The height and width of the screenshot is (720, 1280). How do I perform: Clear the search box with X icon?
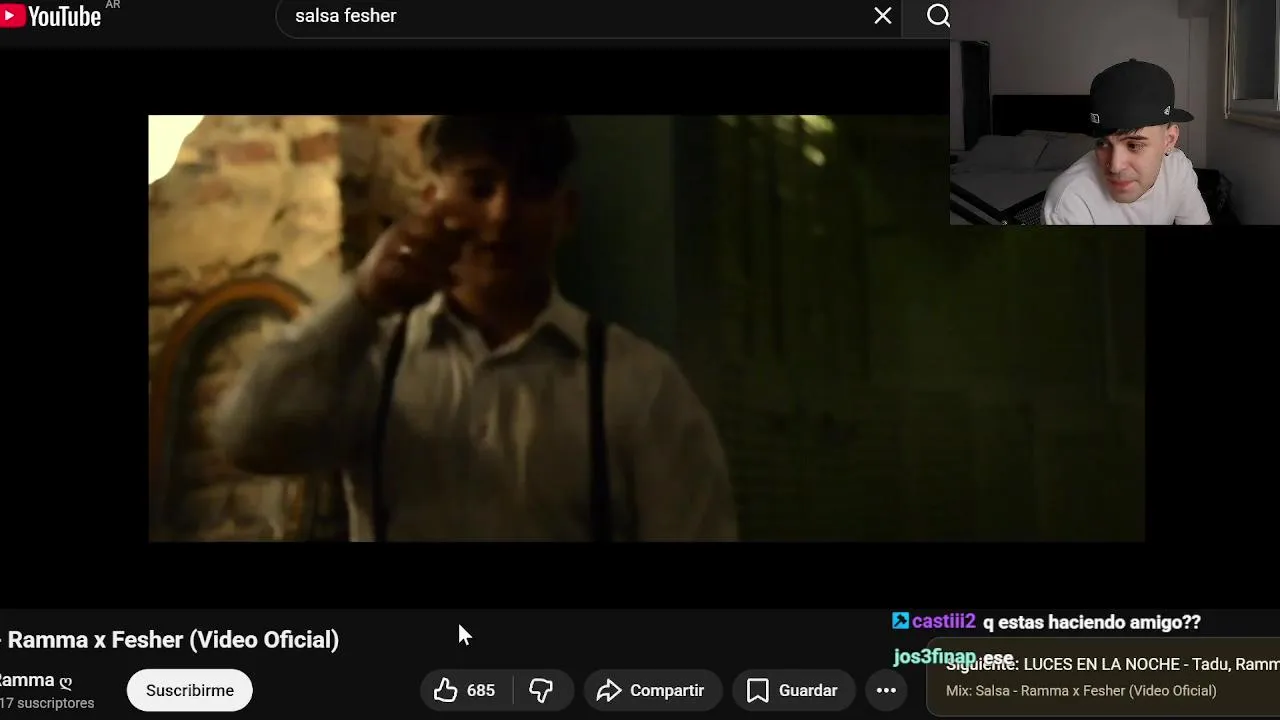883,16
